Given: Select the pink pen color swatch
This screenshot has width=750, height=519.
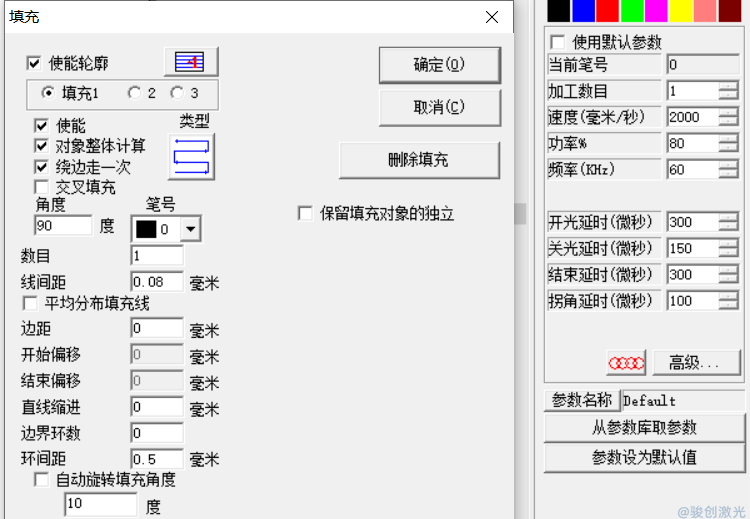Looking at the screenshot, I should coord(705,11).
